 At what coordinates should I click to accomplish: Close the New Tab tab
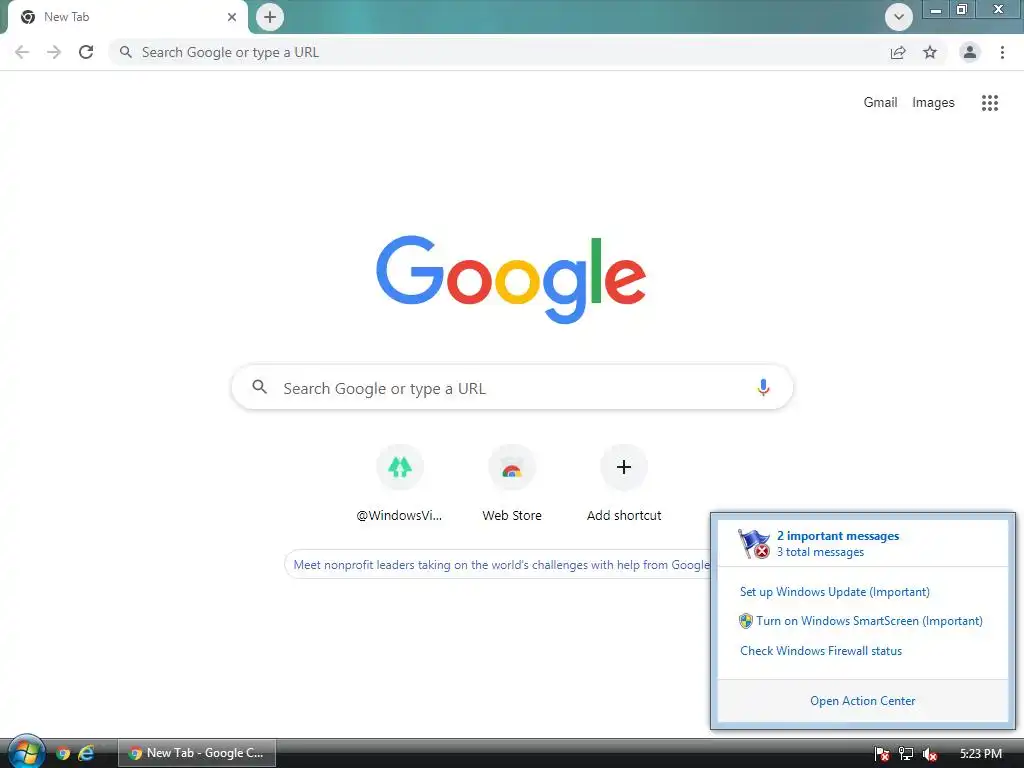[x=232, y=17]
